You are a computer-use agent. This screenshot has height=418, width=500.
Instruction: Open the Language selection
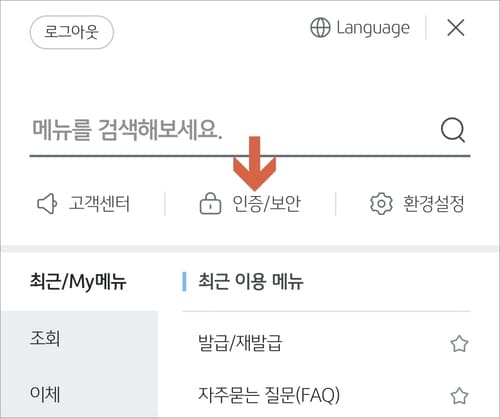click(360, 28)
